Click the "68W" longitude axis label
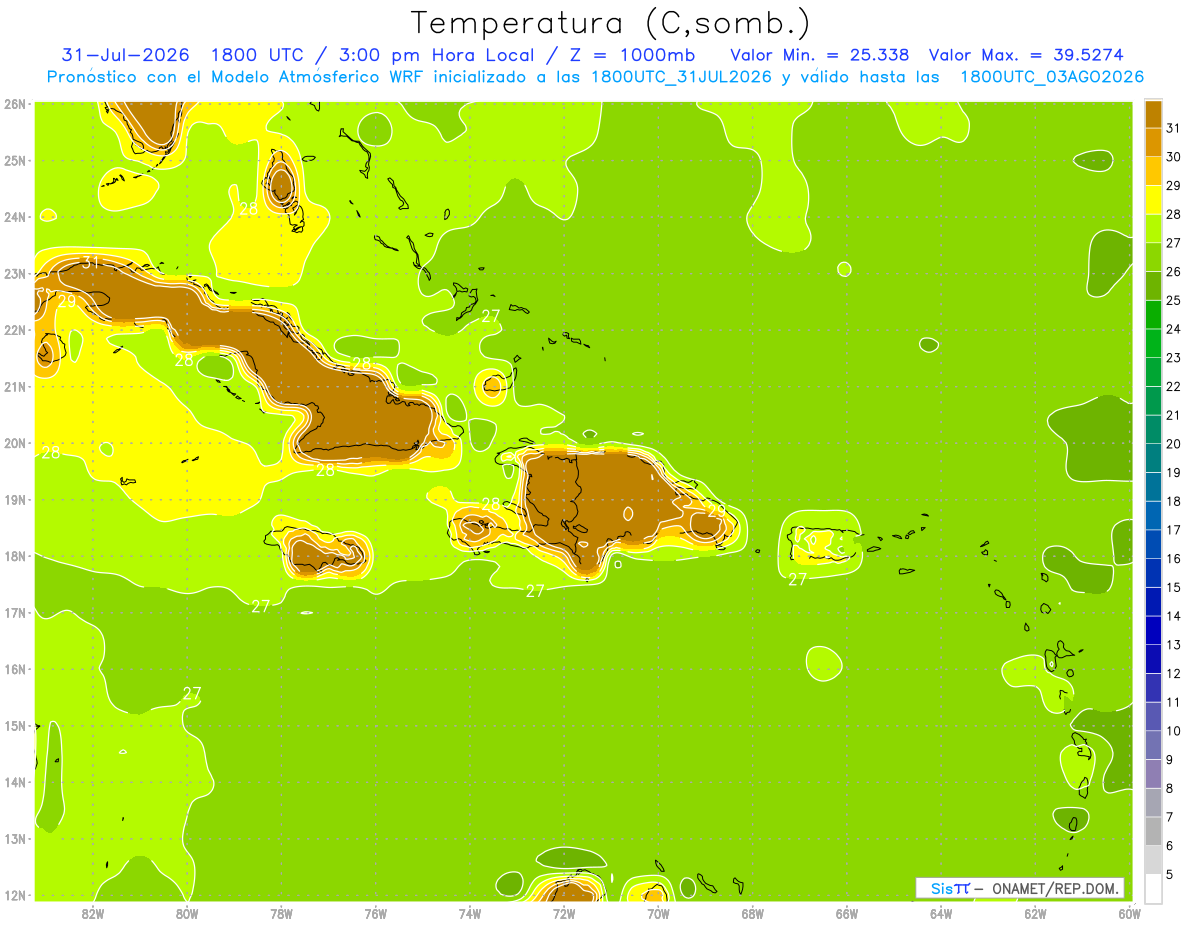Viewport: 1200px width, 927px height. (753, 913)
